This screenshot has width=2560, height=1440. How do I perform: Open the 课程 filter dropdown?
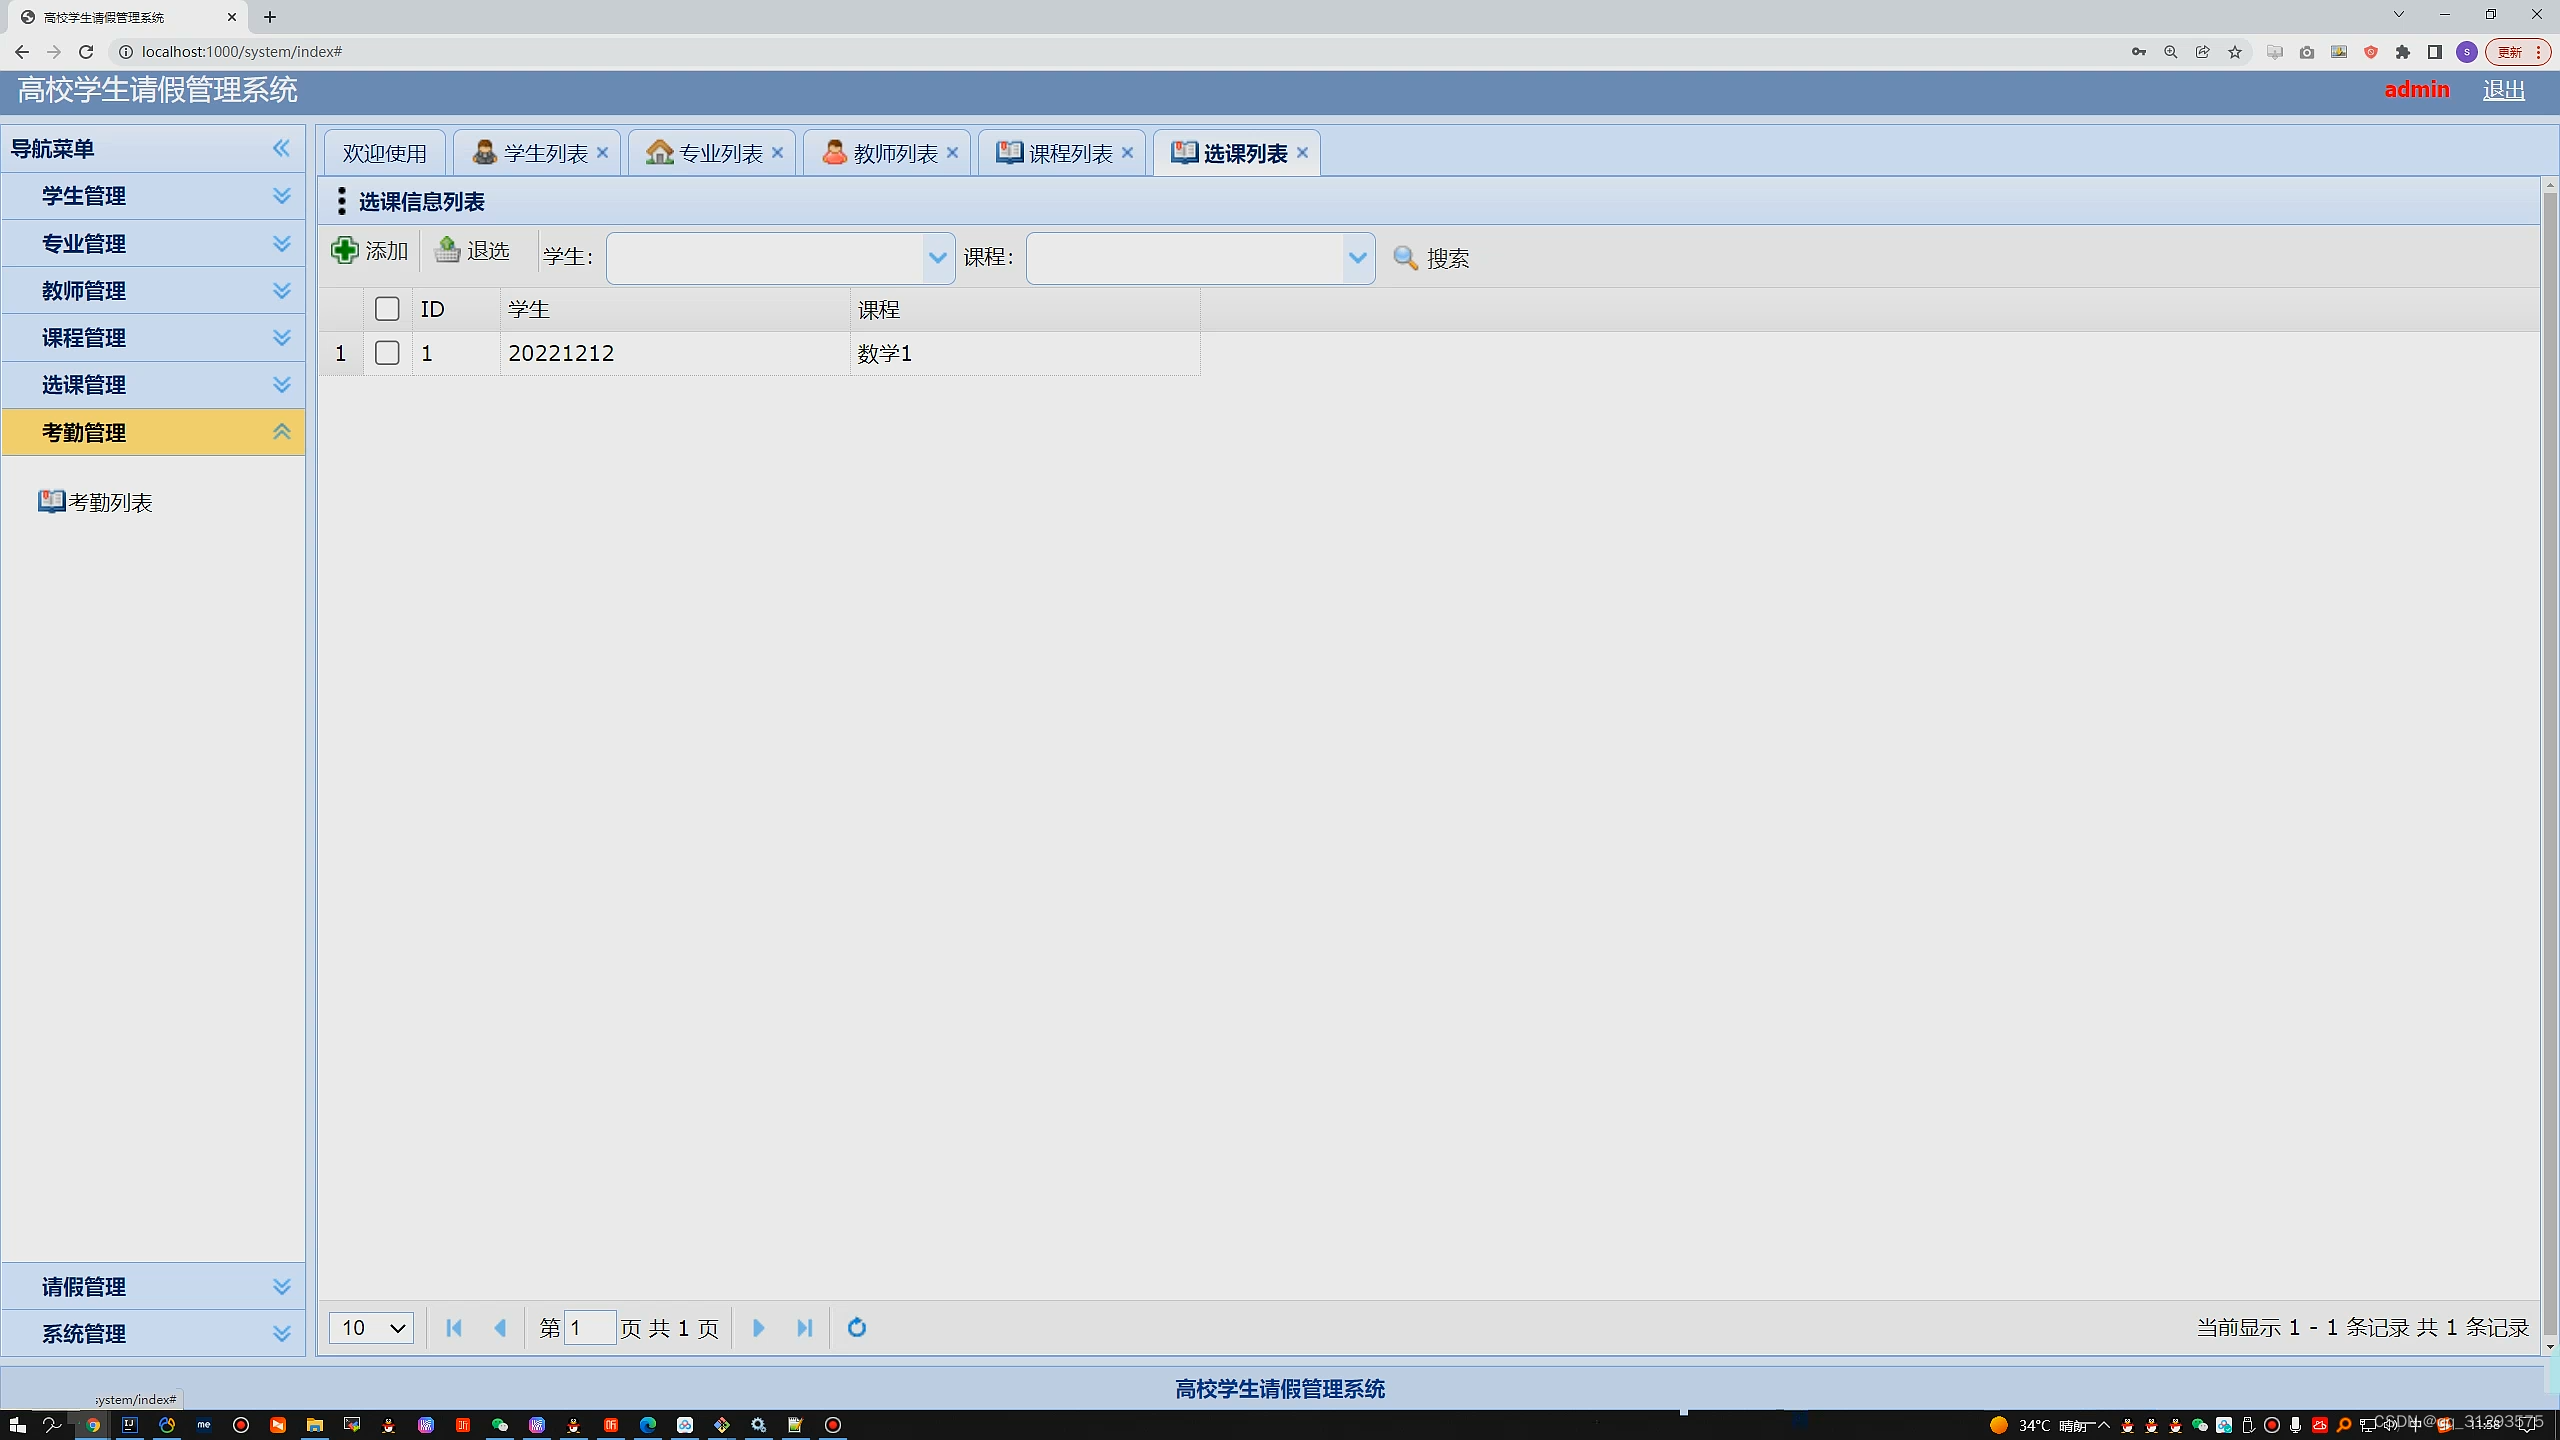click(x=1357, y=258)
